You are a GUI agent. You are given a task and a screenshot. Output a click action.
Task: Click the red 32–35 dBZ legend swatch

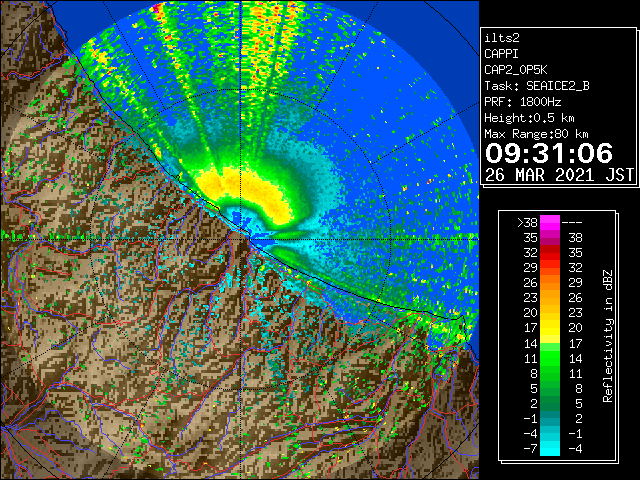click(x=550, y=253)
